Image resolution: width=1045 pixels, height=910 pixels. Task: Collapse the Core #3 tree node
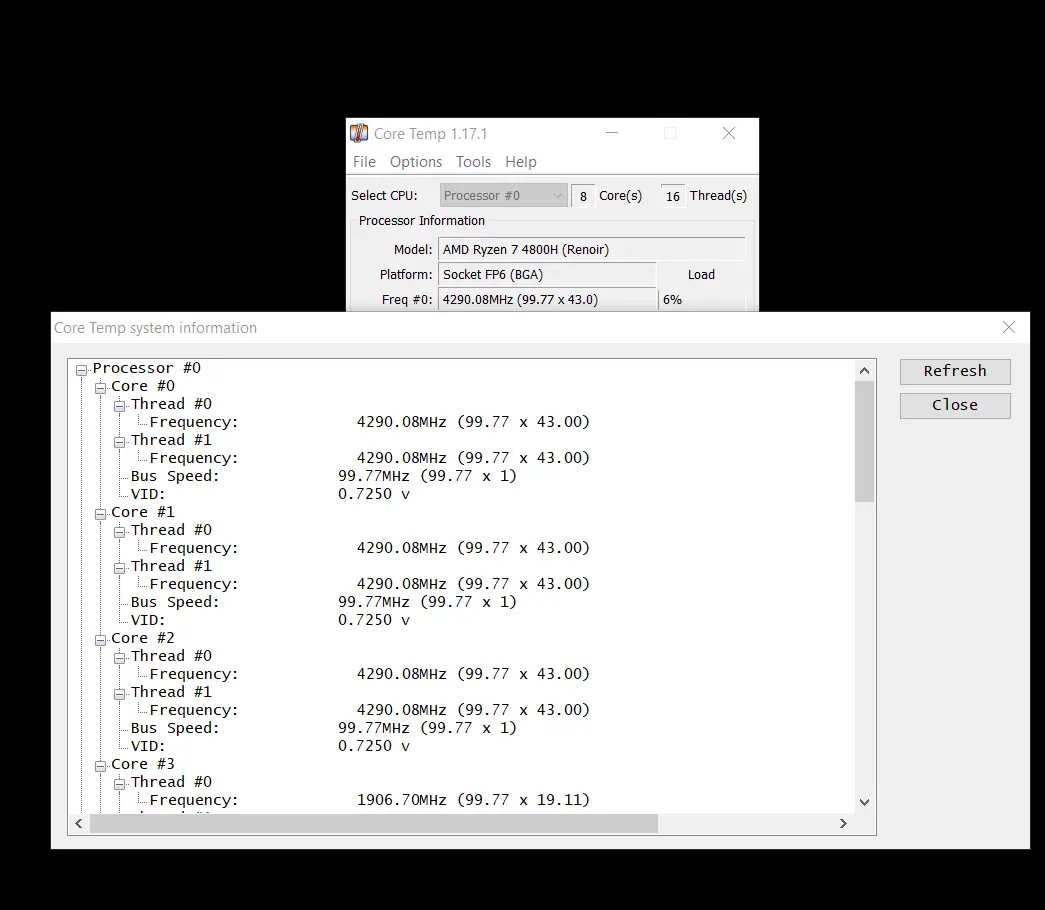click(x=100, y=766)
